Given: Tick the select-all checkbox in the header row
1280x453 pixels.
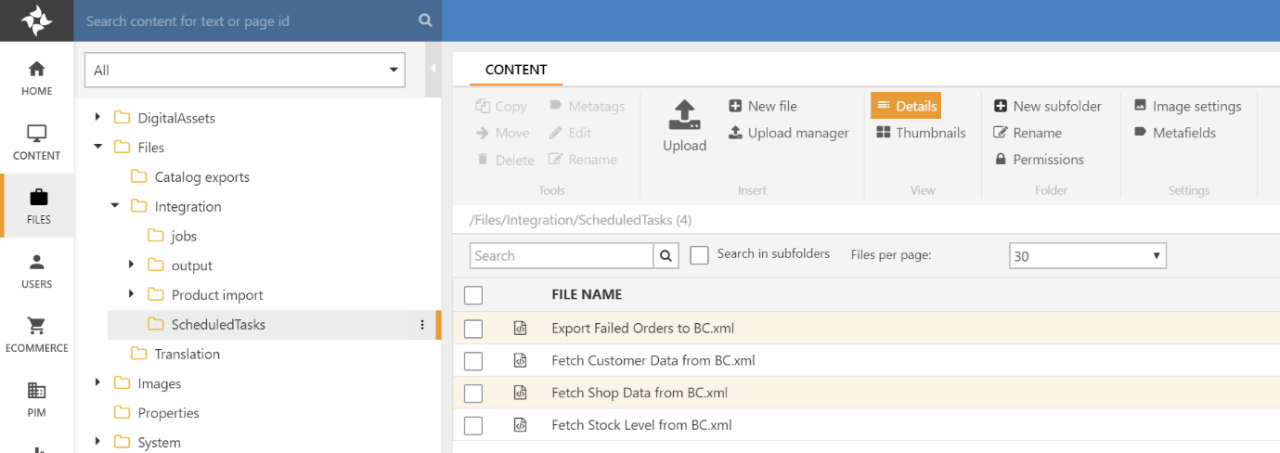Looking at the screenshot, I should click(473, 295).
